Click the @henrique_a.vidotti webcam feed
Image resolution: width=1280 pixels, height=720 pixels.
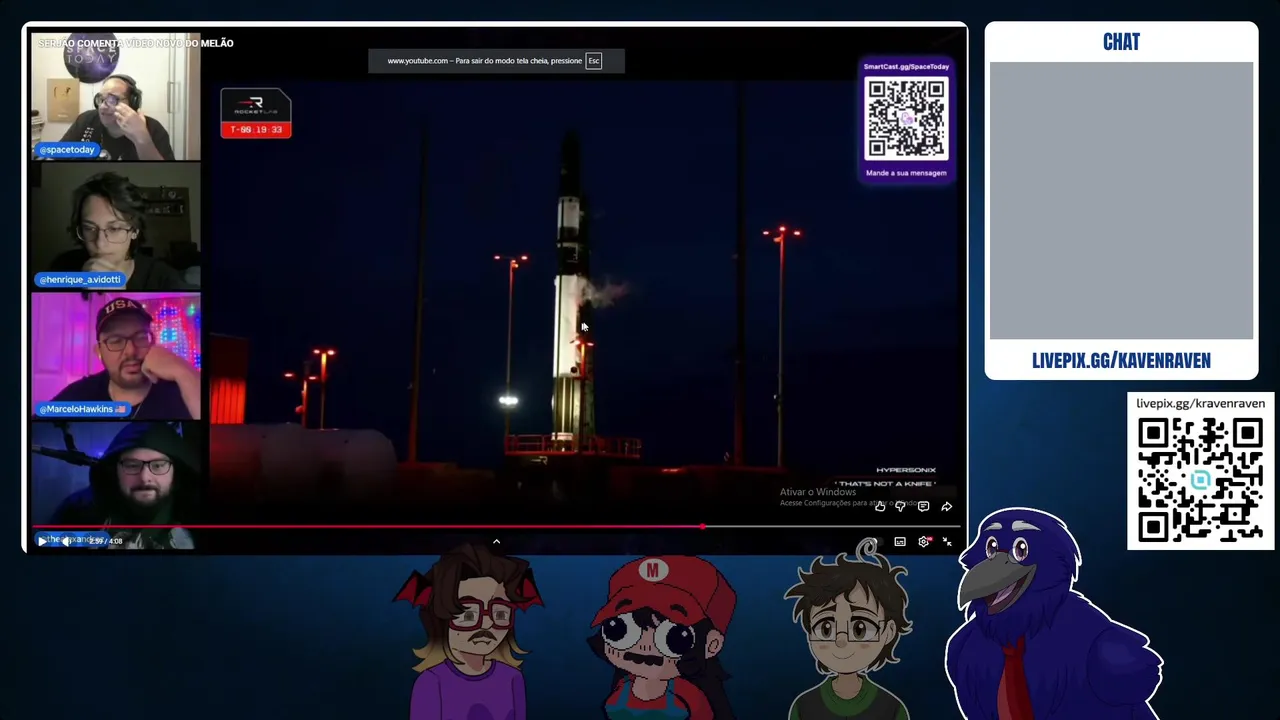pos(116,225)
